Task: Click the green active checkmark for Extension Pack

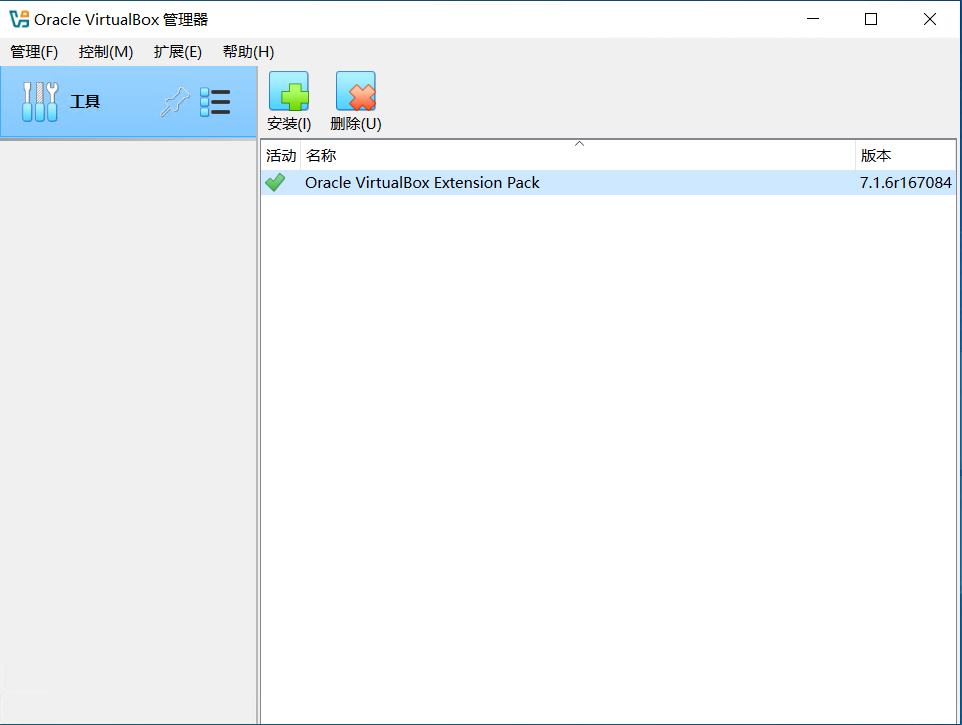Action: click(x=275, y=182)
